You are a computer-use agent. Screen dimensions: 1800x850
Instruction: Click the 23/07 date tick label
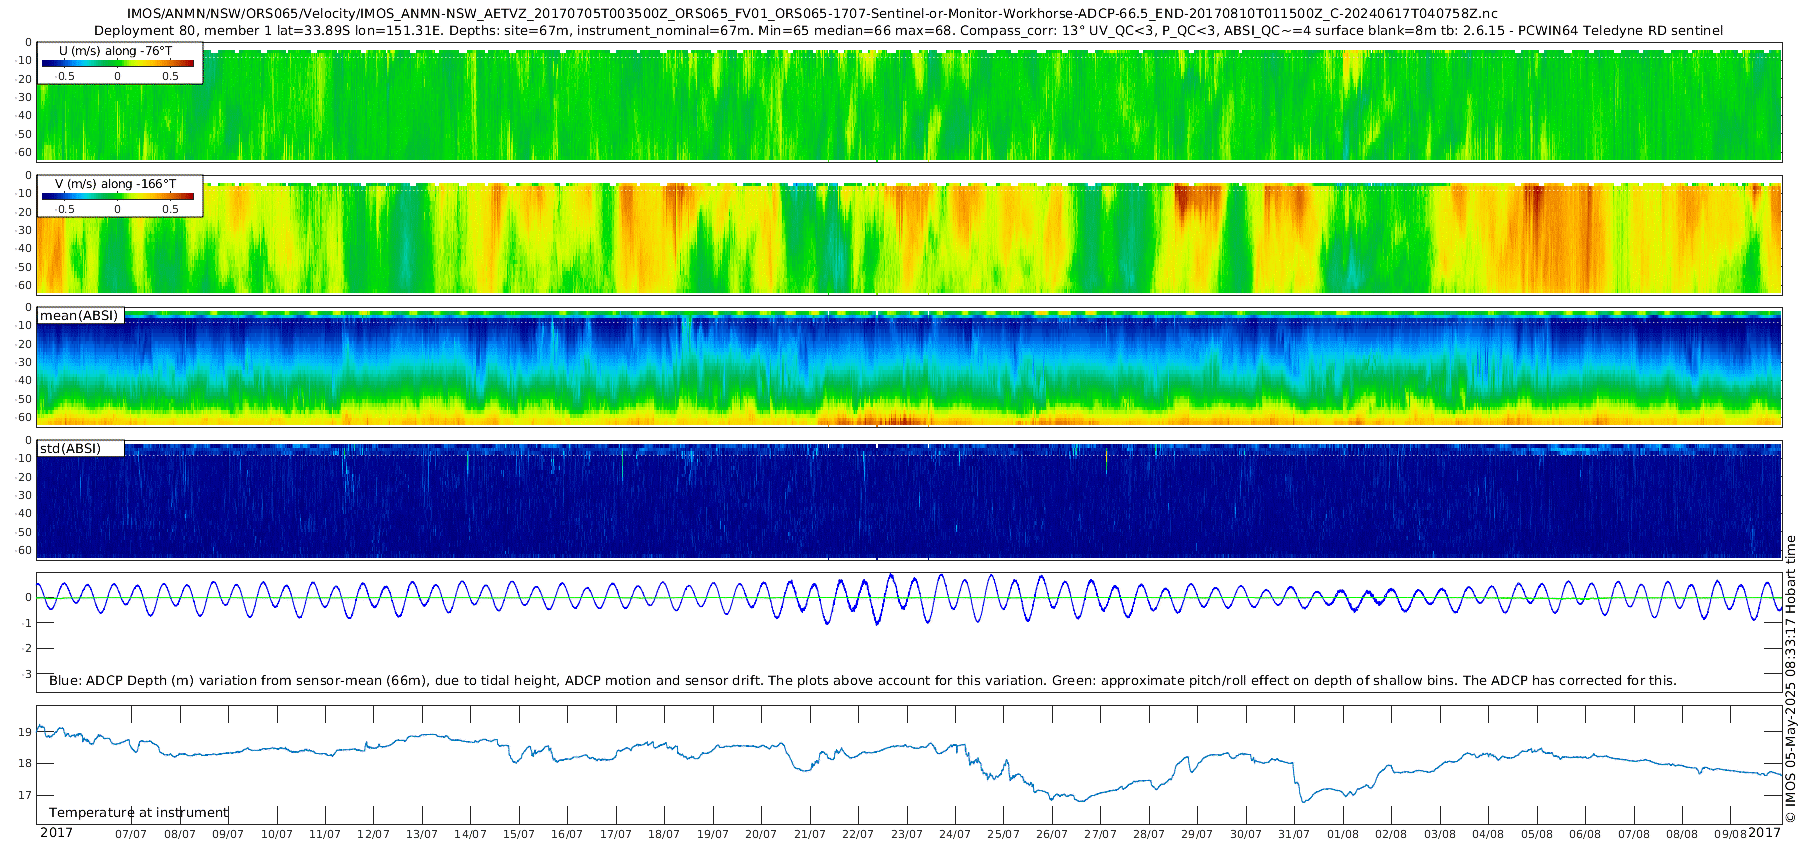click(x=907, y=834)
